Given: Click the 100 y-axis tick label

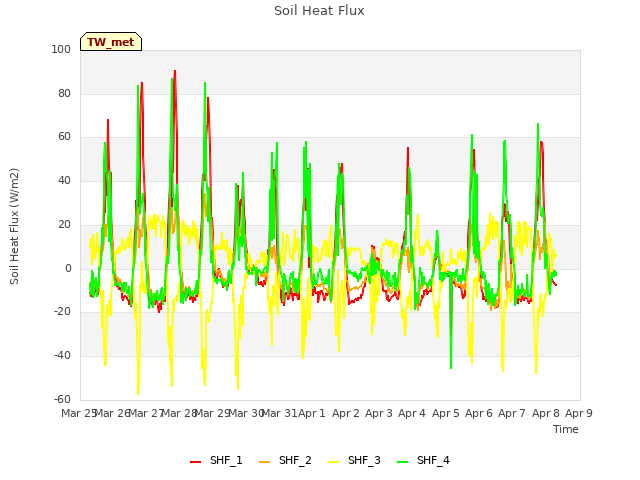Looking at the screenshot, I should [x=61, y=50].
